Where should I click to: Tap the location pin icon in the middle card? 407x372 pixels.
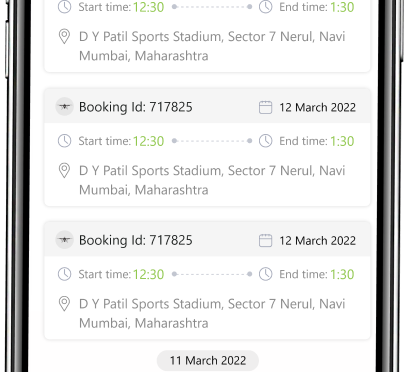tap(64, 171)
